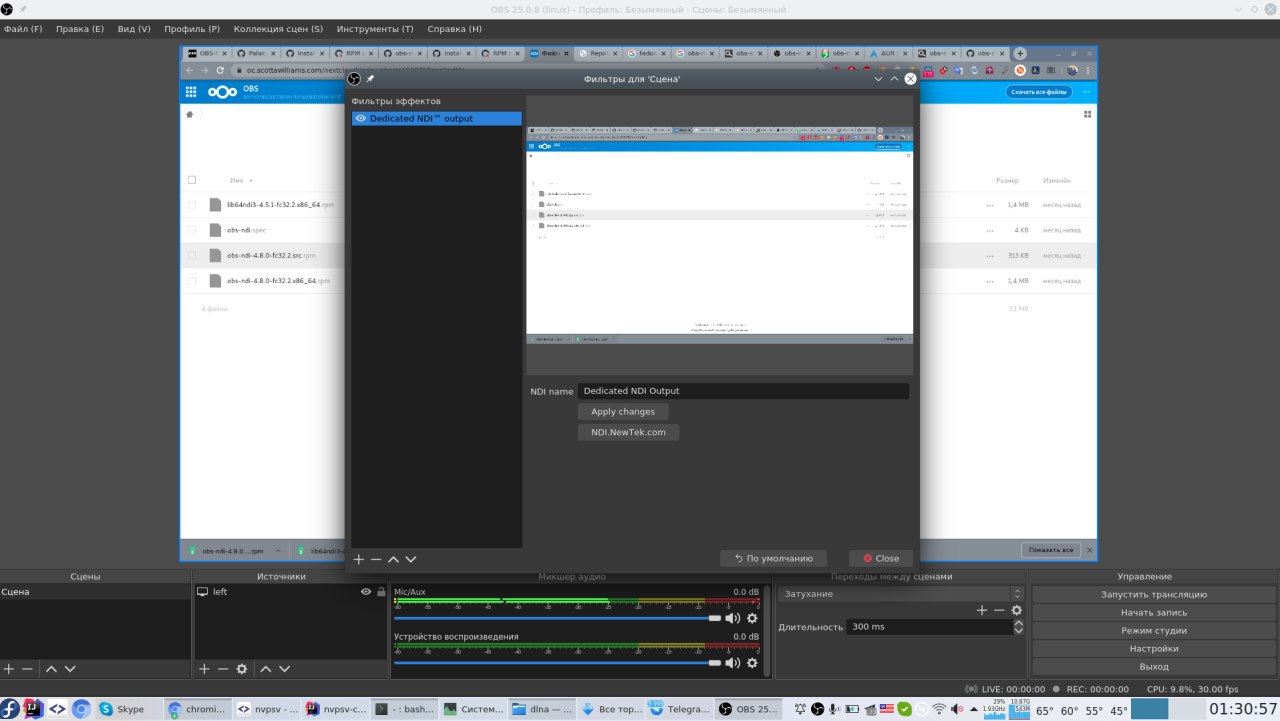Click Начать запись button
The image size is (1280, 721).
[x=1153, y=612]
